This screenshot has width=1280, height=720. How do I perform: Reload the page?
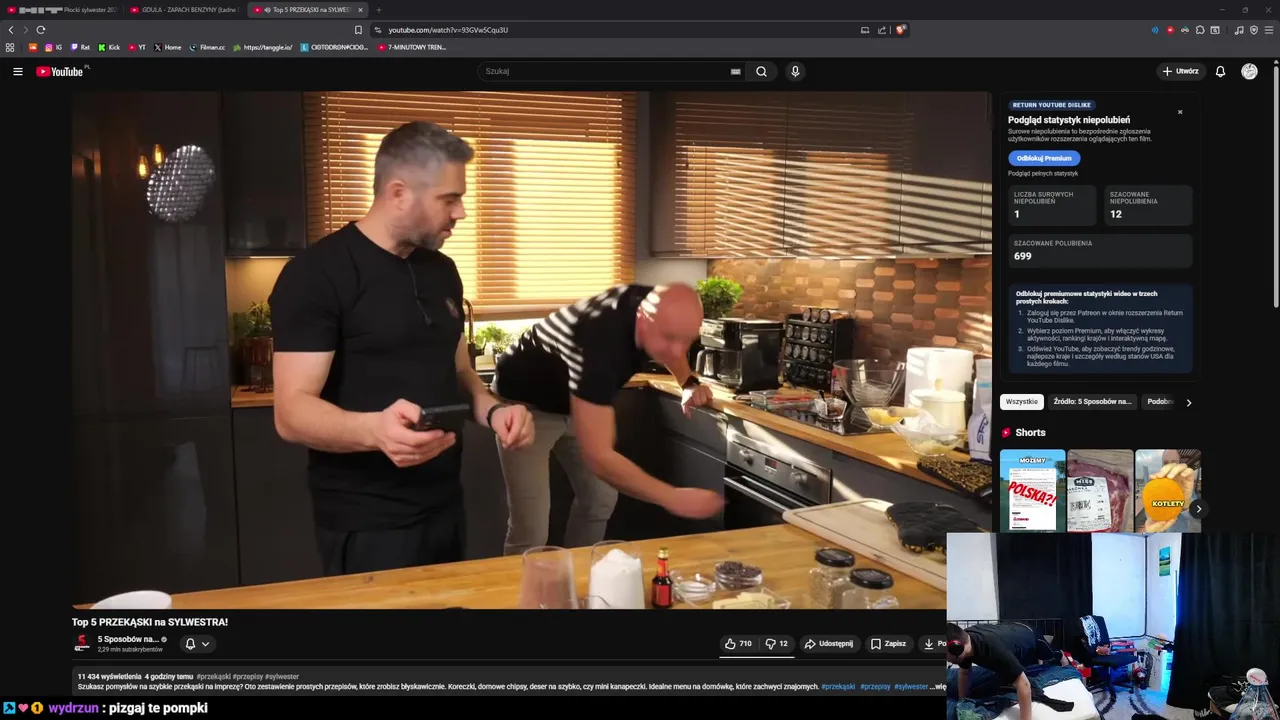[x=41, y=30]
